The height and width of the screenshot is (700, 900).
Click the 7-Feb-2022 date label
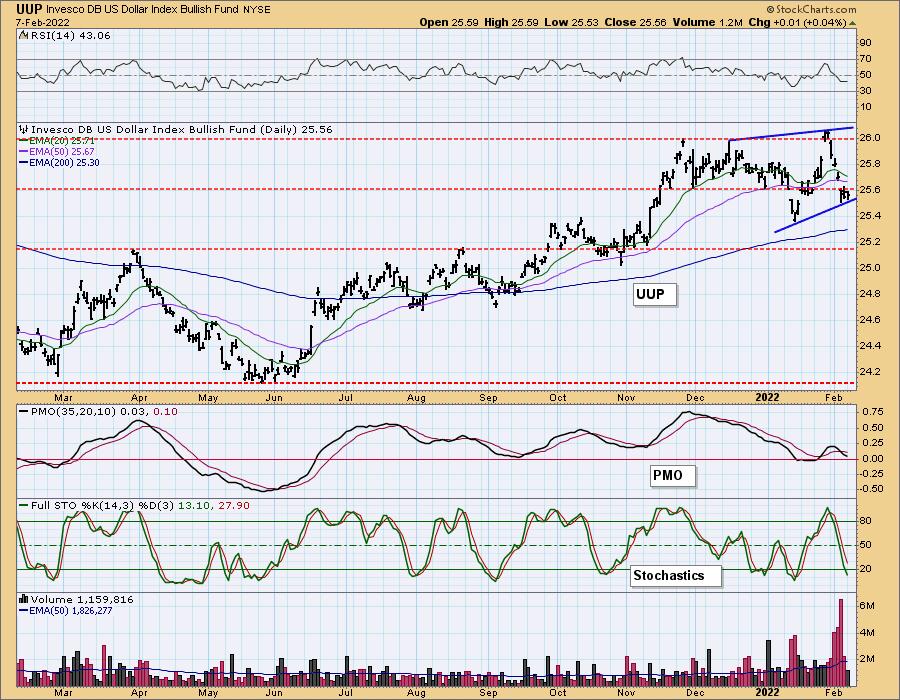(x=43, y=22)
